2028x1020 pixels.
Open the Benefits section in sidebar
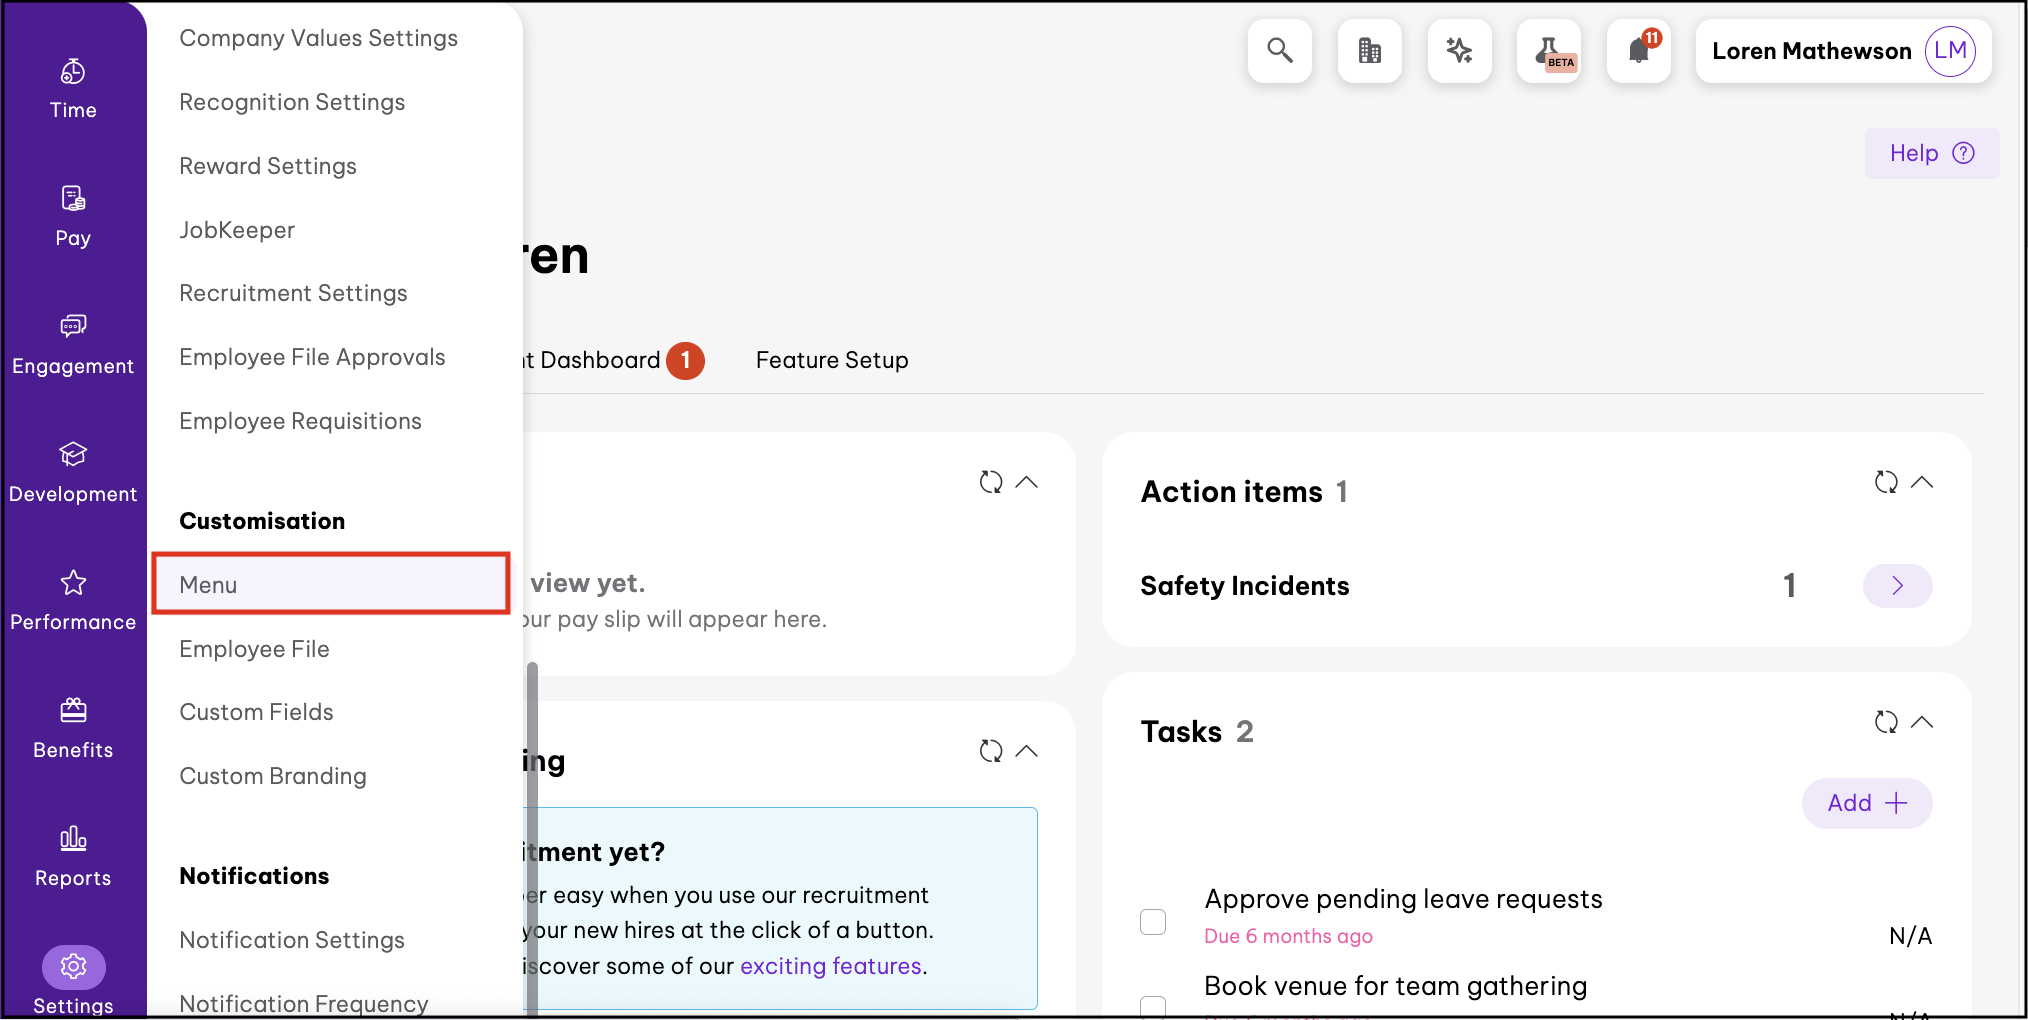(x=73, y=729)
